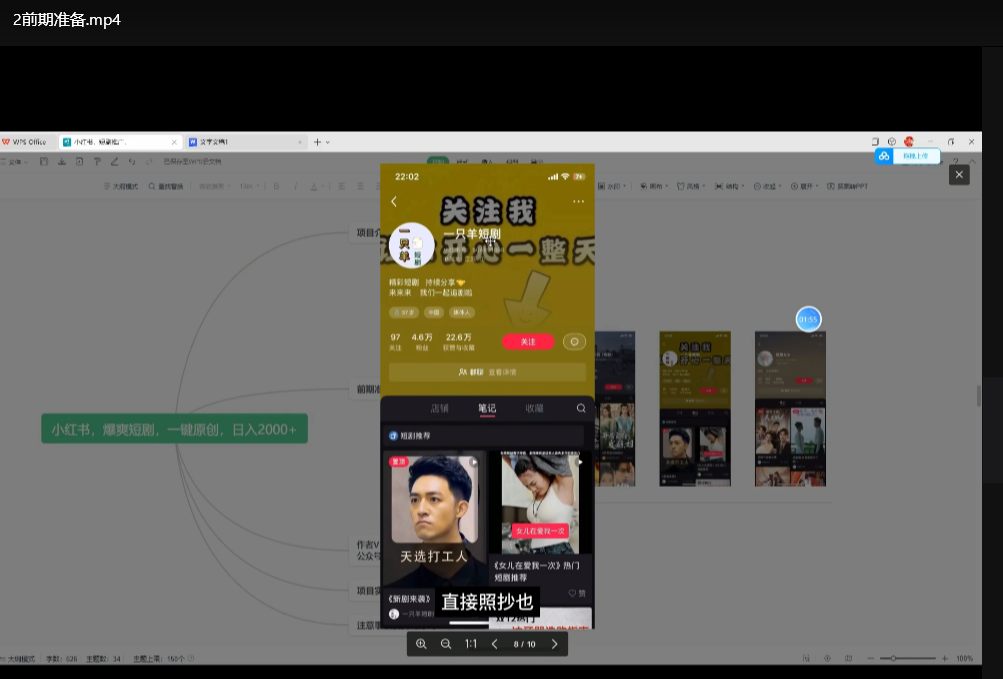Open the font color dropdown

316,186
